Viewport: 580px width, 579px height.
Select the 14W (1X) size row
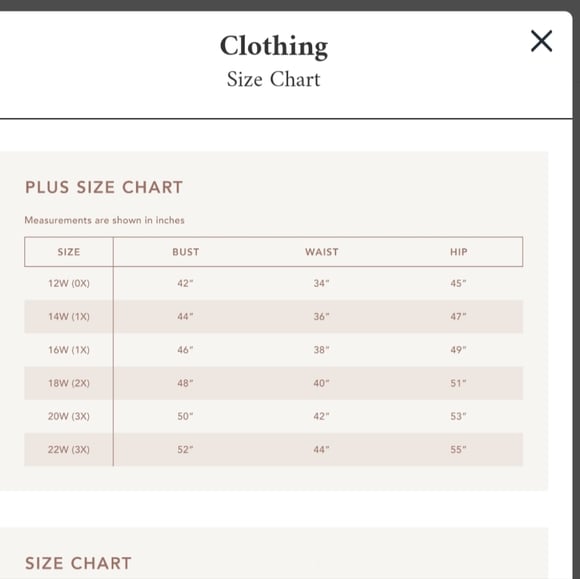coord(274,317)
